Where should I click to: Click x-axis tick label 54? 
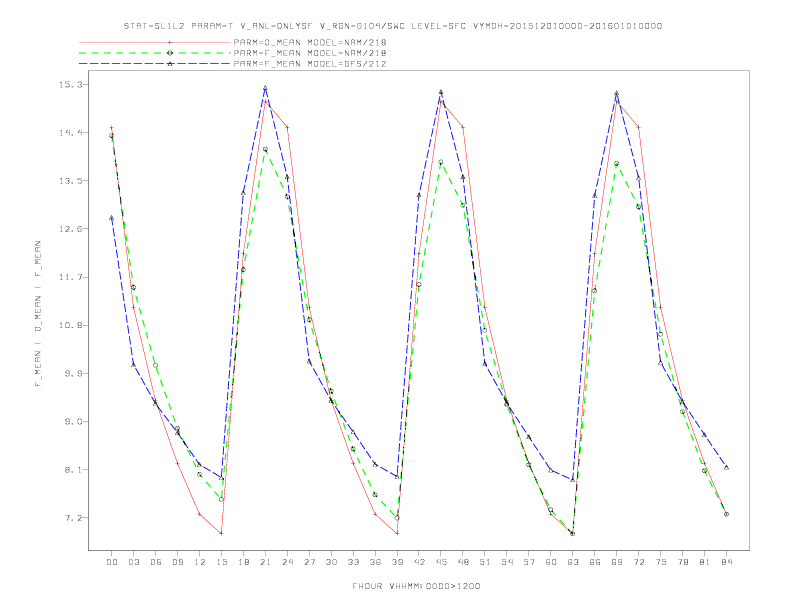point(507,562)
